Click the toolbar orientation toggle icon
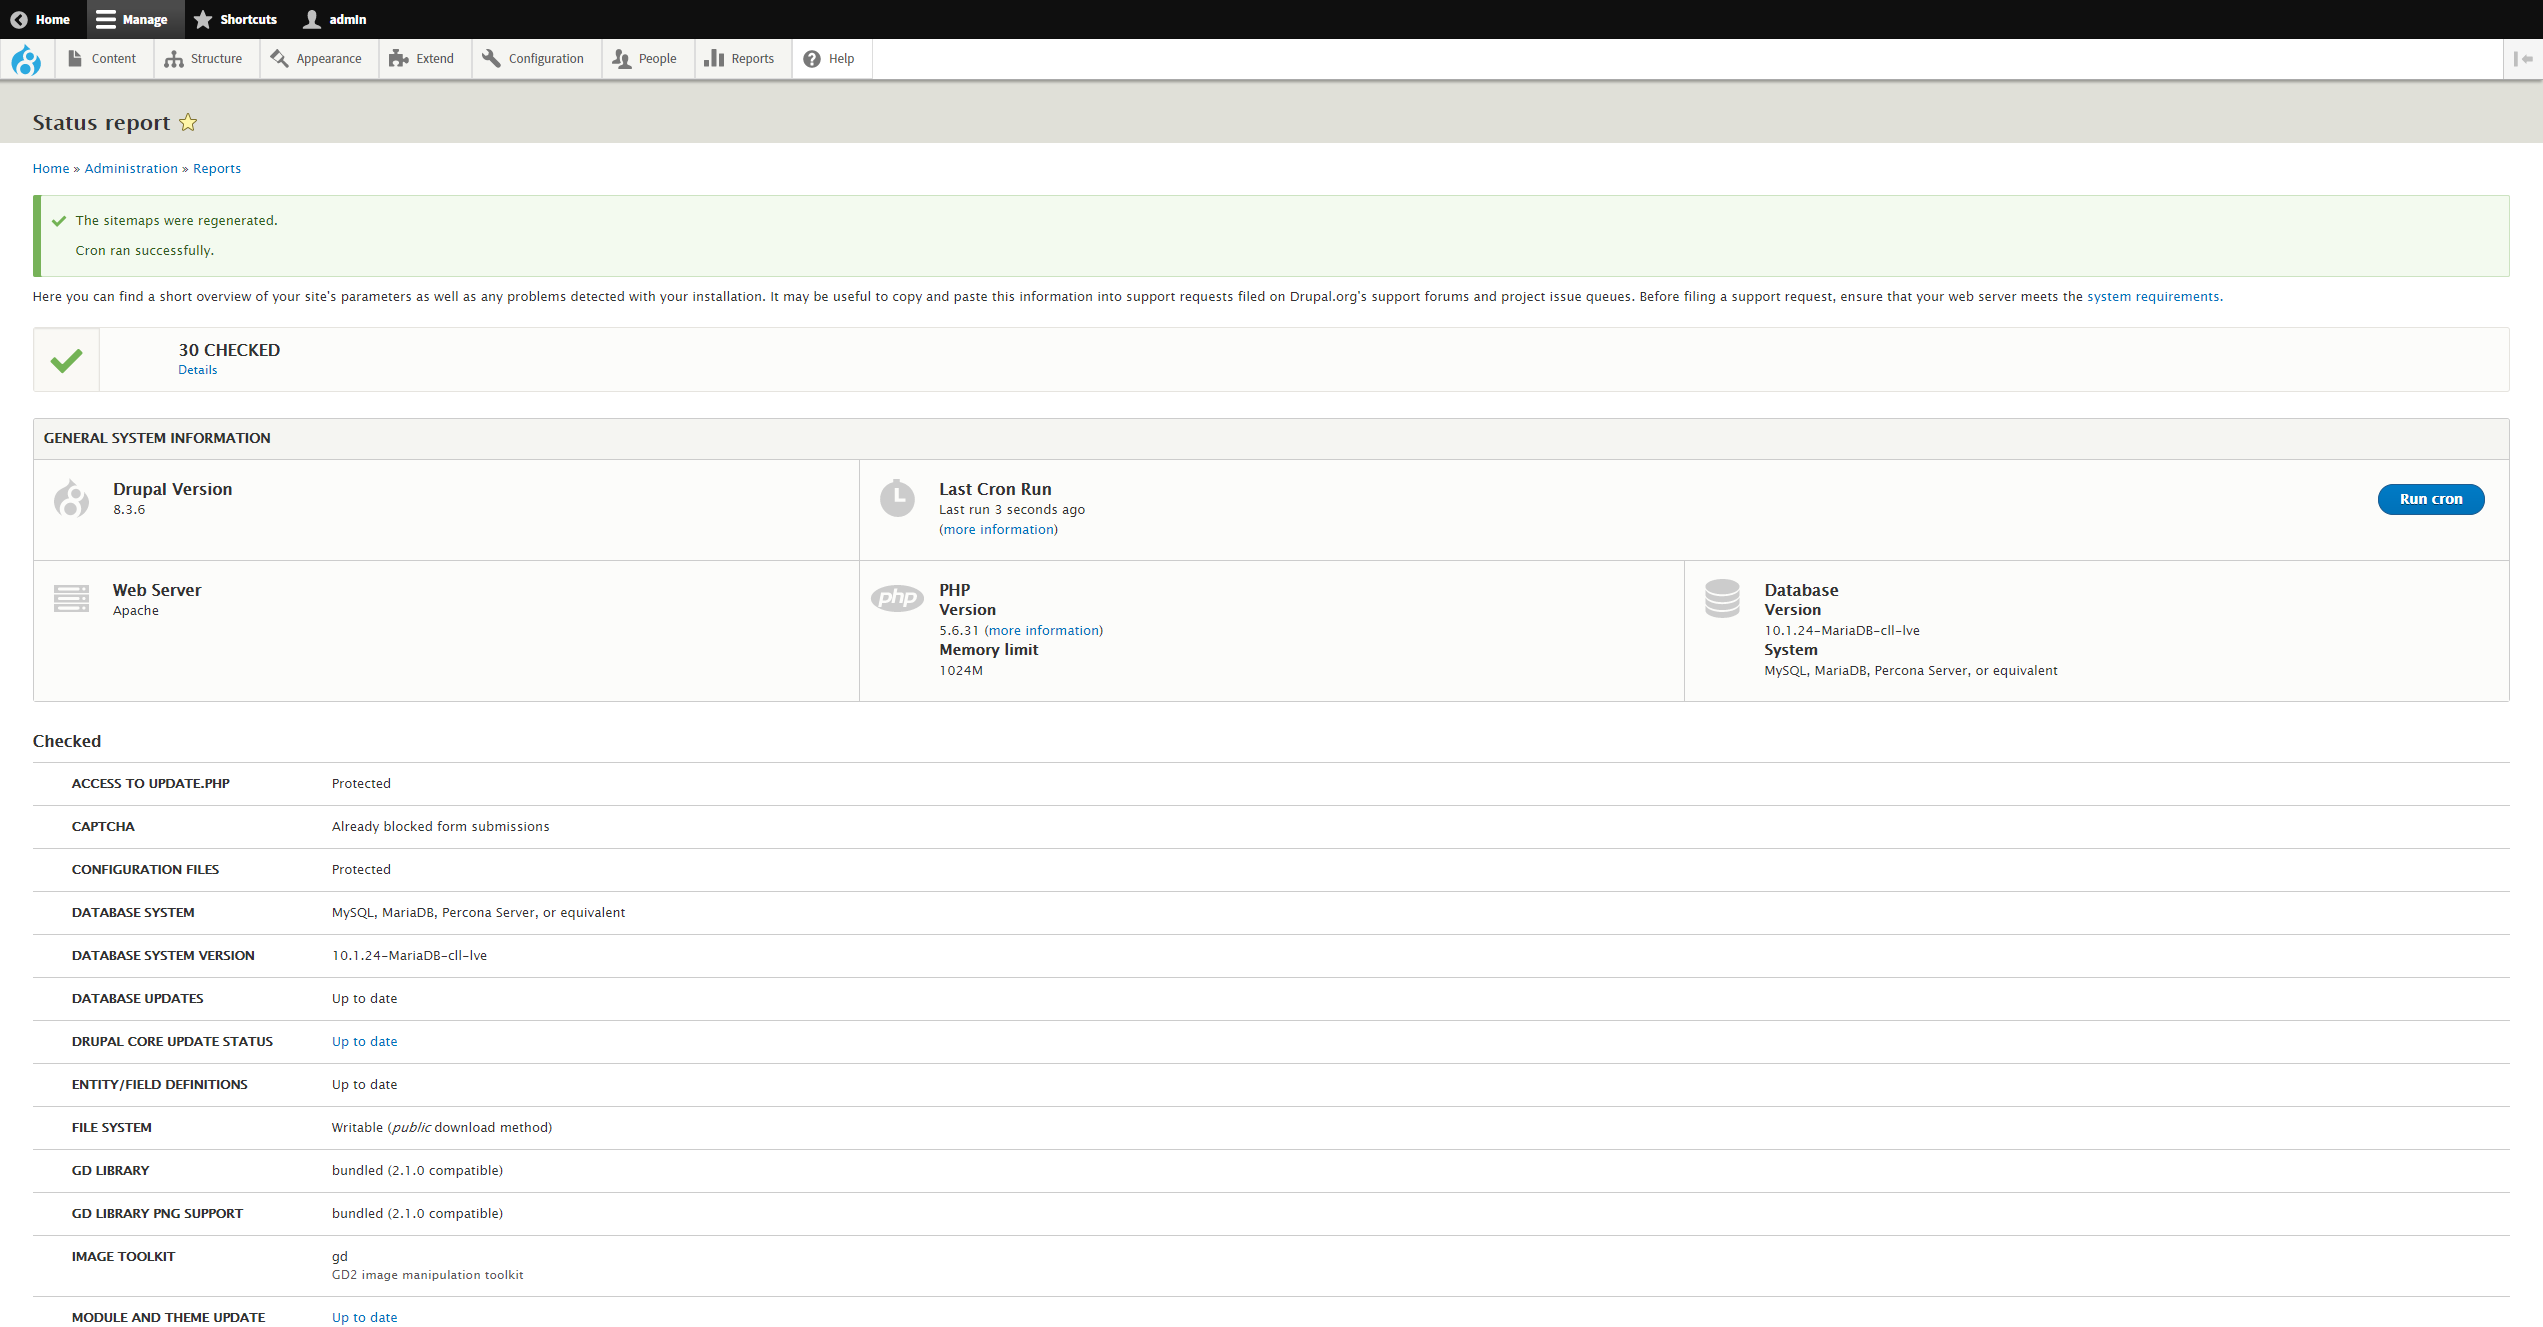Image resolution: width=2543 pixels, height=1327 pixels. 2522,59
